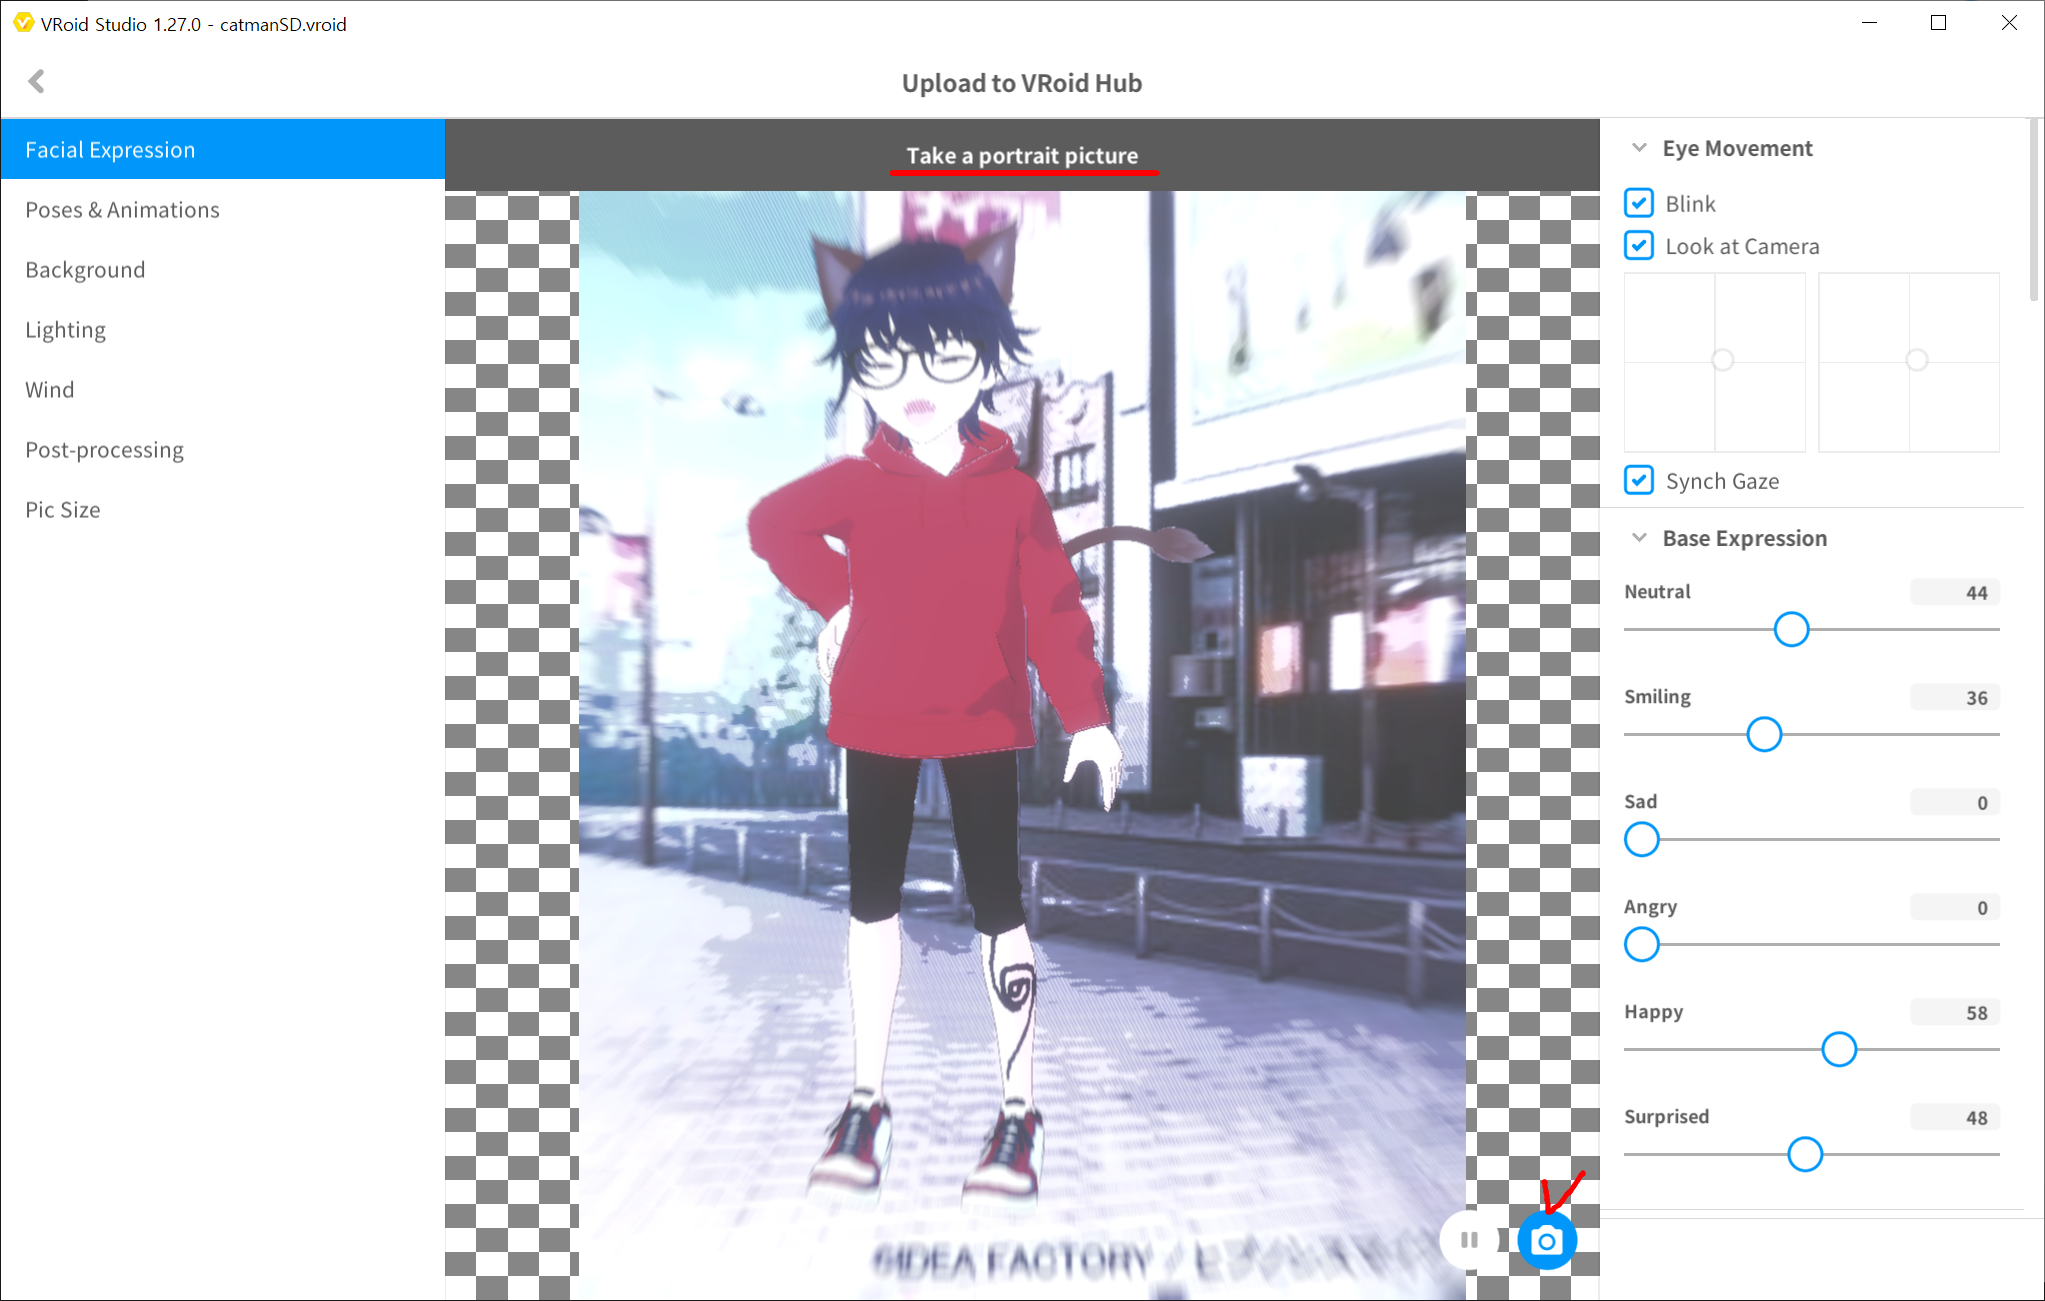2045x1301 pixels.
Task: Pause the animation with pause button
Action: coord(1469,1241)
